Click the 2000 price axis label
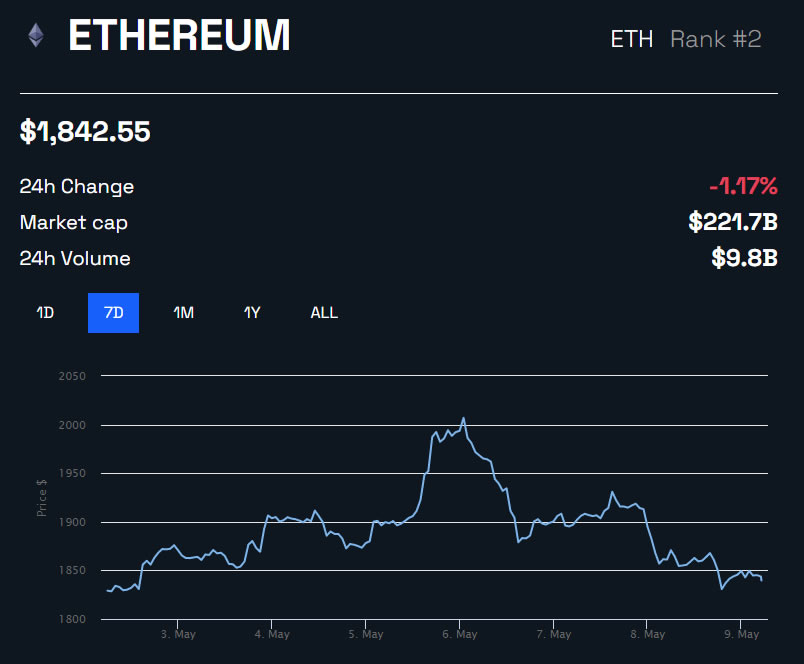 [x=74, y=425]
